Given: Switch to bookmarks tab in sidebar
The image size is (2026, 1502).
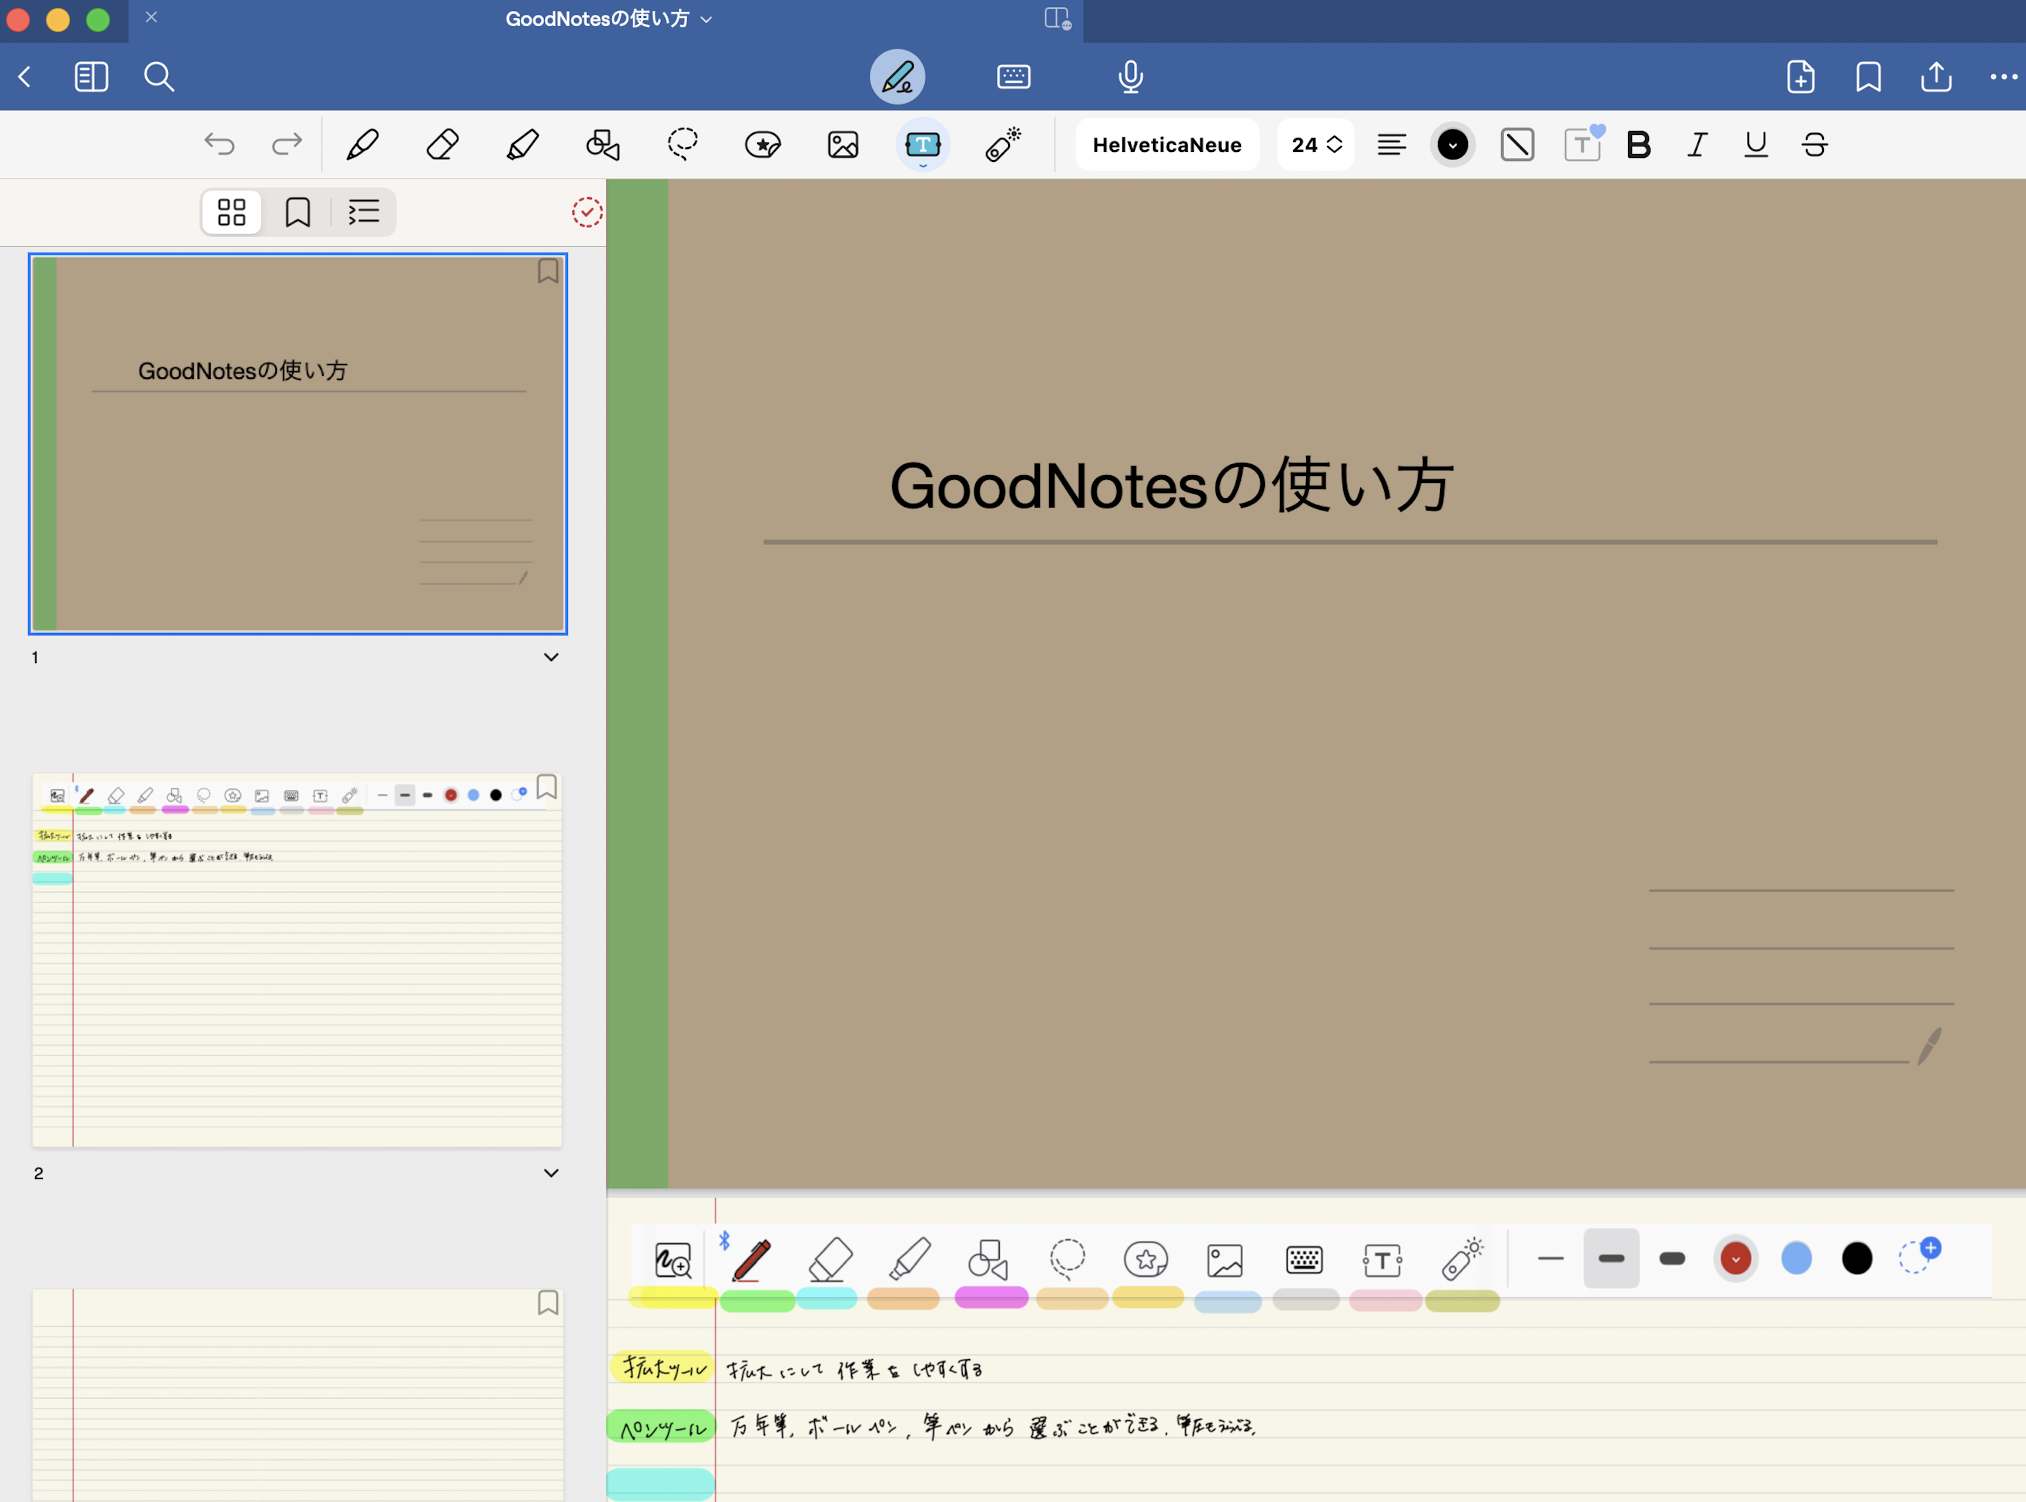Looking at the screenshot, I should (297, 212).
